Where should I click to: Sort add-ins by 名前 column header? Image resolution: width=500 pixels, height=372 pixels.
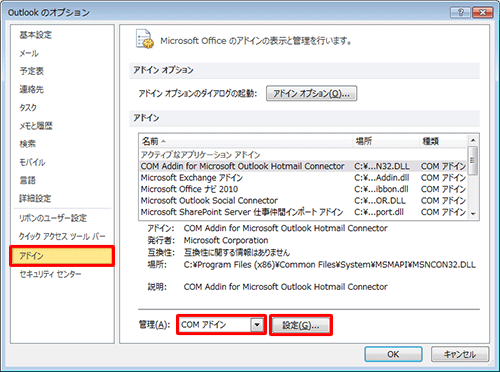tap(245, 141)
